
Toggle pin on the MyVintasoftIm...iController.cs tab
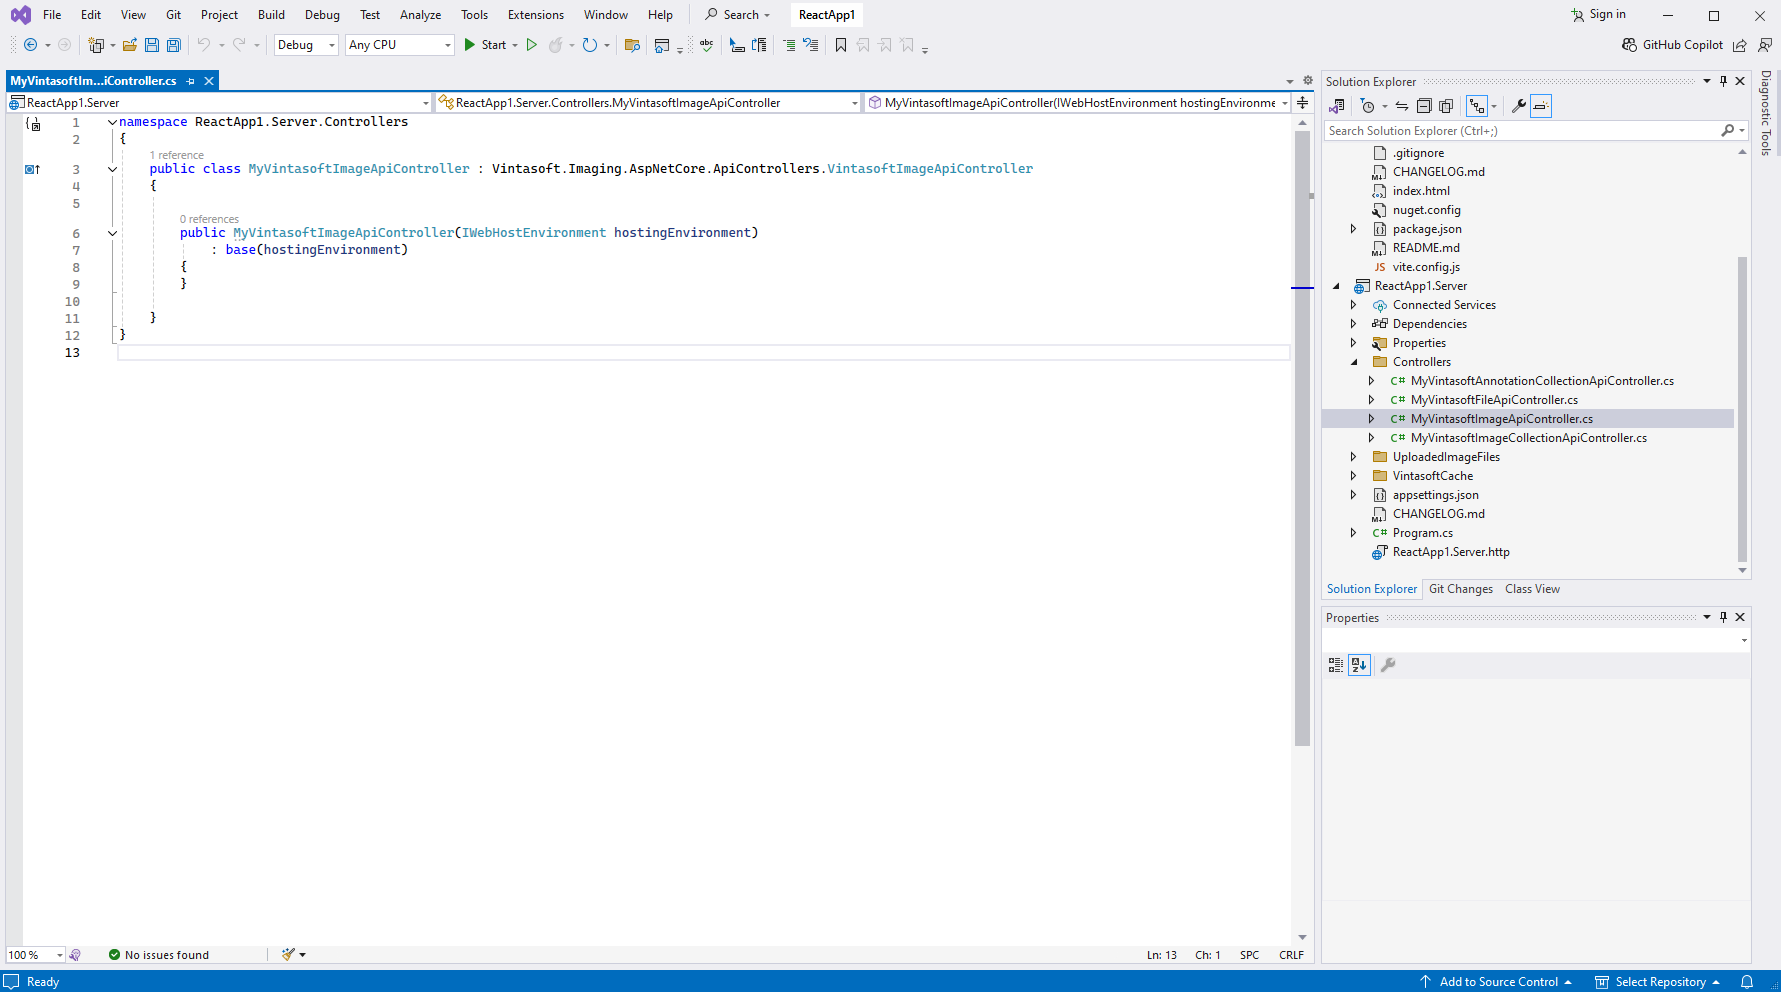tap(191, 81)
